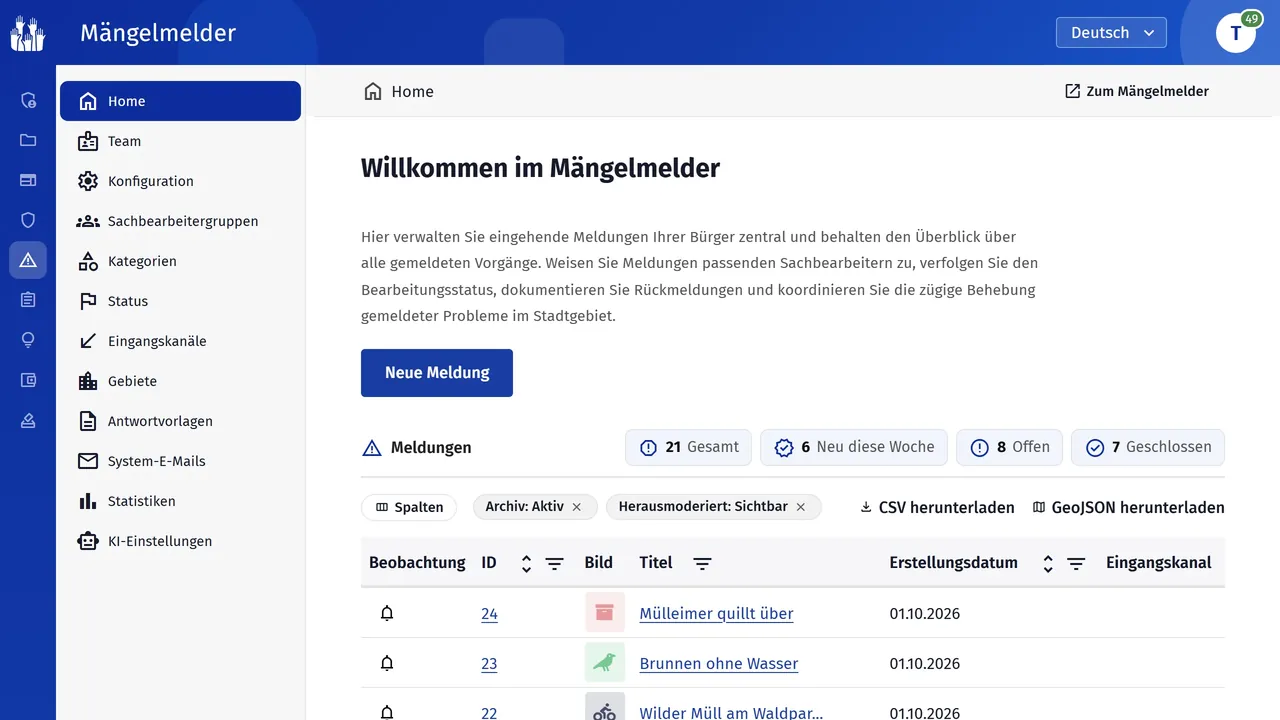1280x720 pixels.
Task: Open report ID 23 link
Action: [489, 663]
